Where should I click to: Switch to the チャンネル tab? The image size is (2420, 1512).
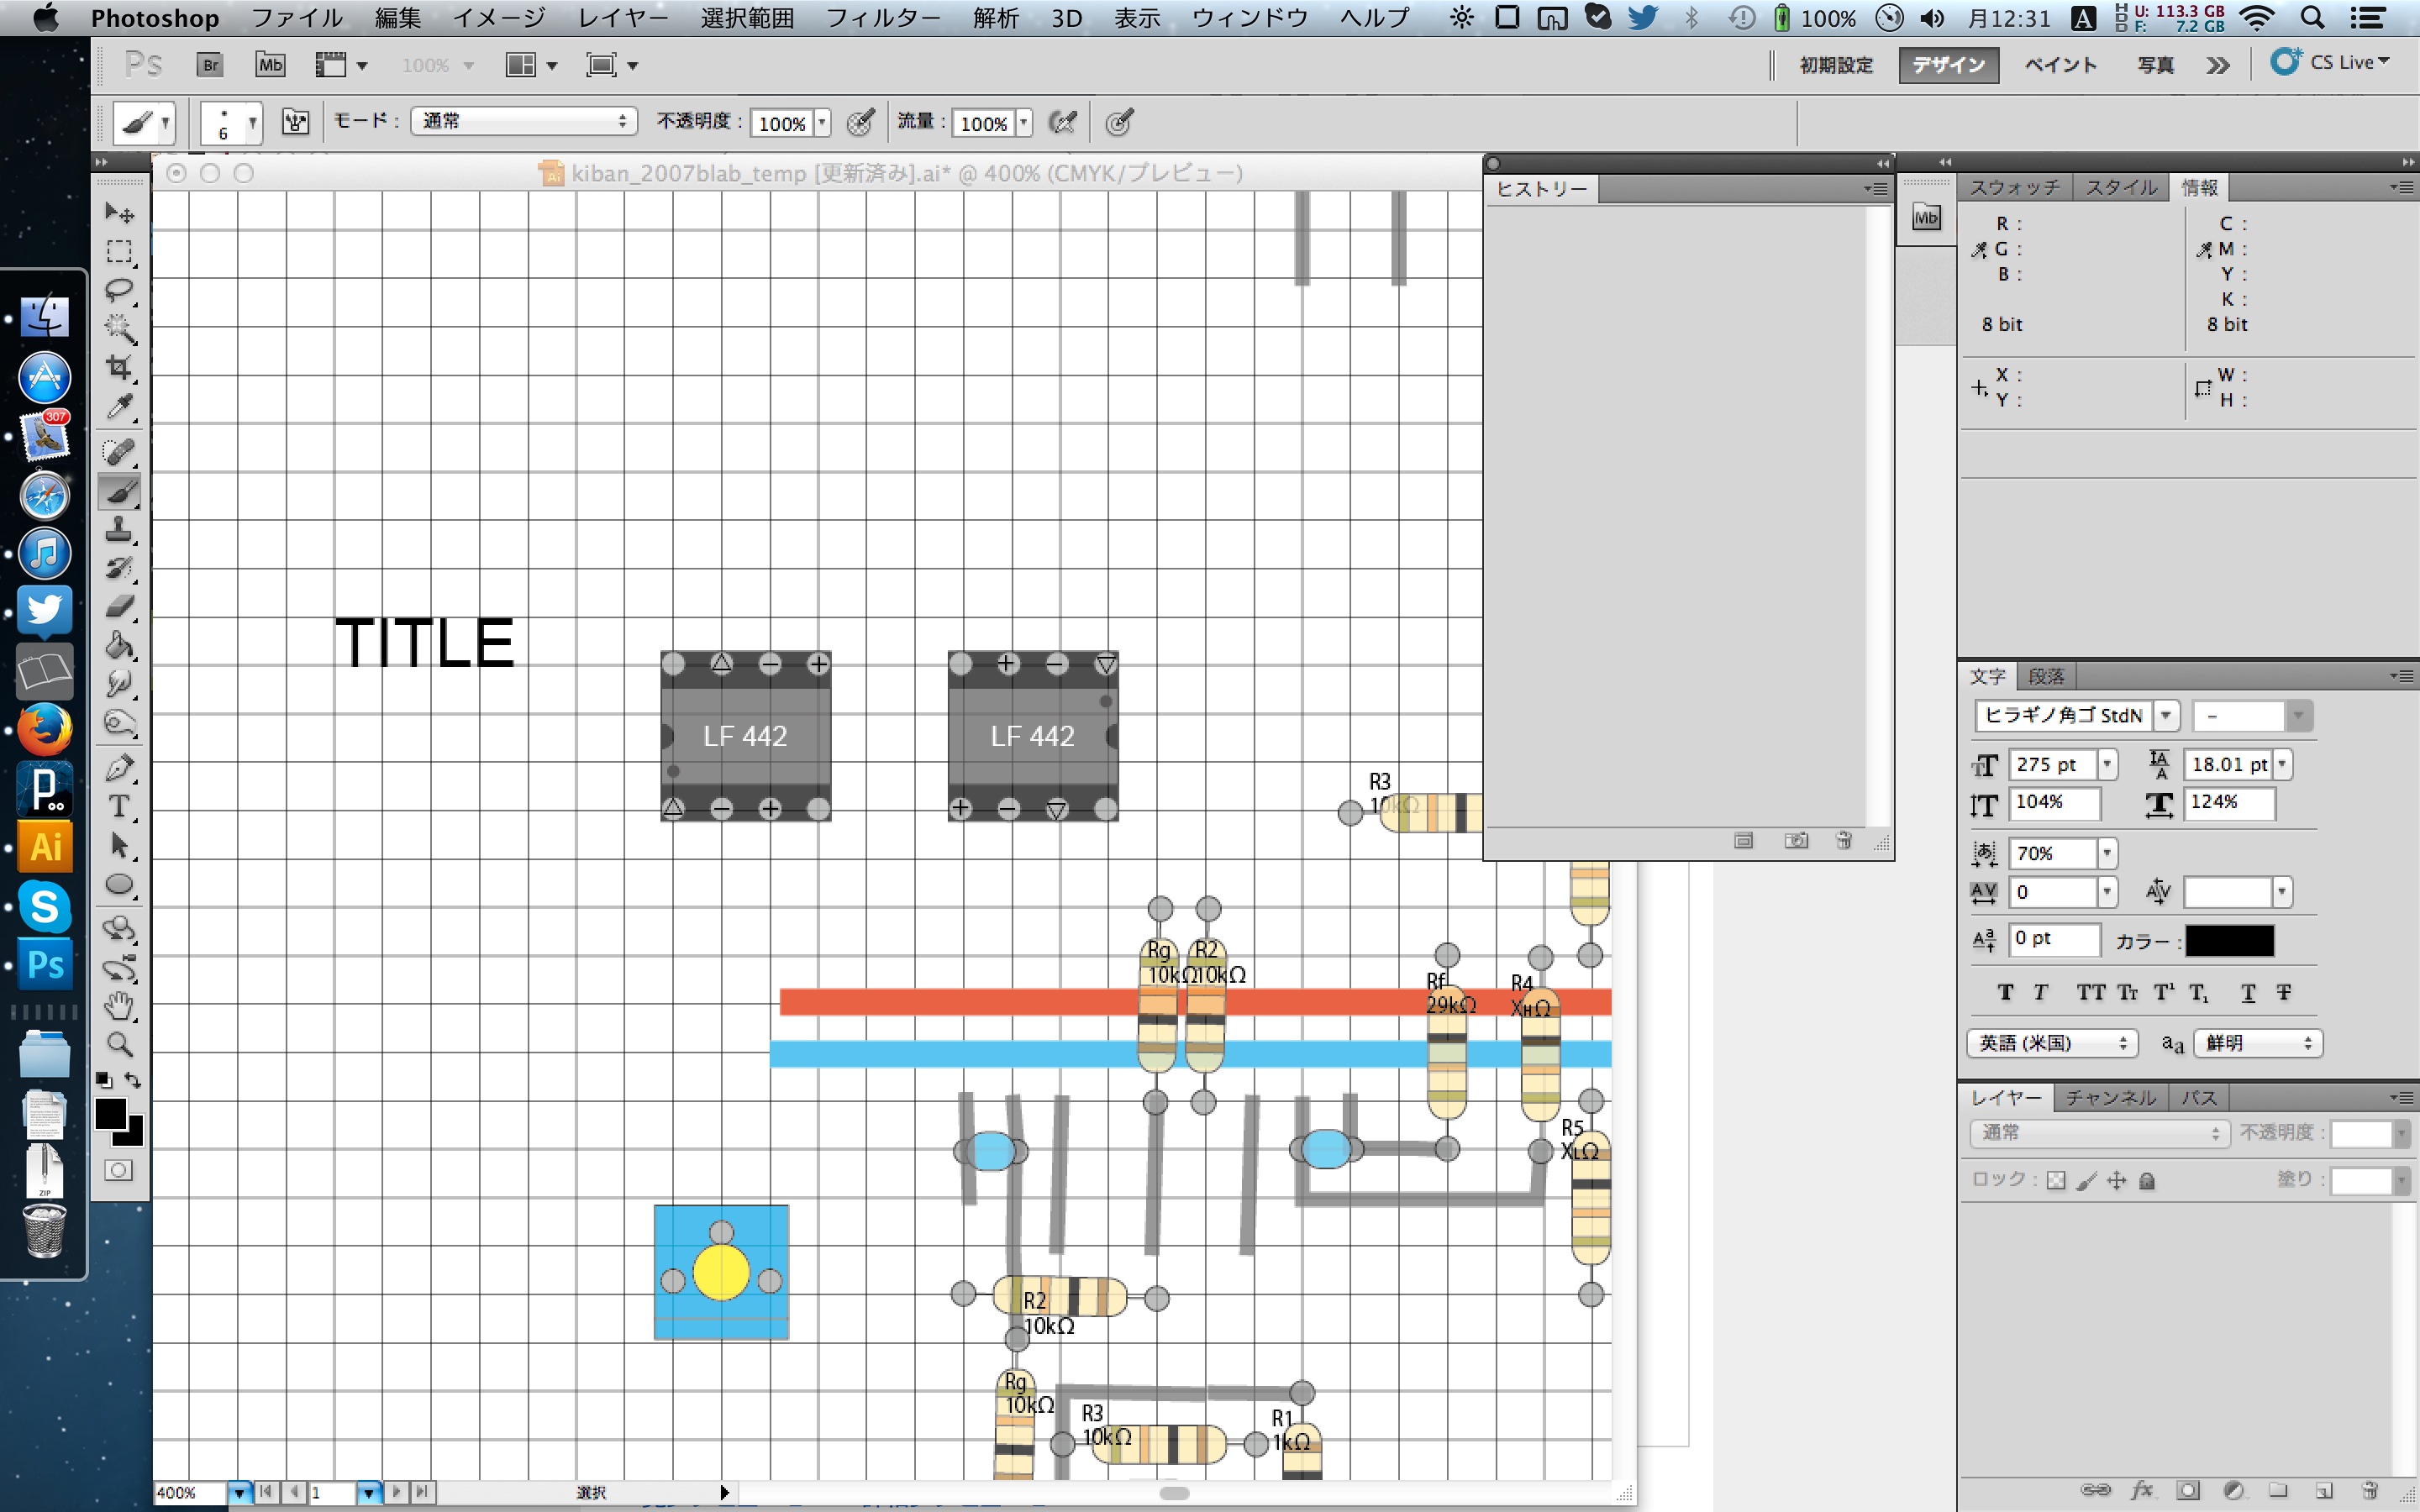click(2110, 1098)
